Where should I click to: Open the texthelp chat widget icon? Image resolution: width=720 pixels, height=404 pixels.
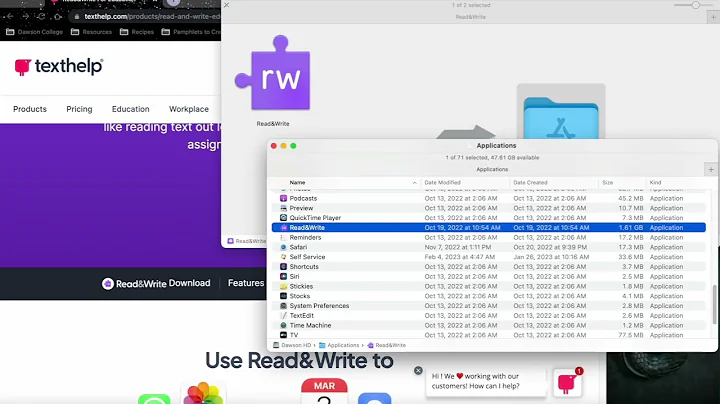tap(567, 382)
